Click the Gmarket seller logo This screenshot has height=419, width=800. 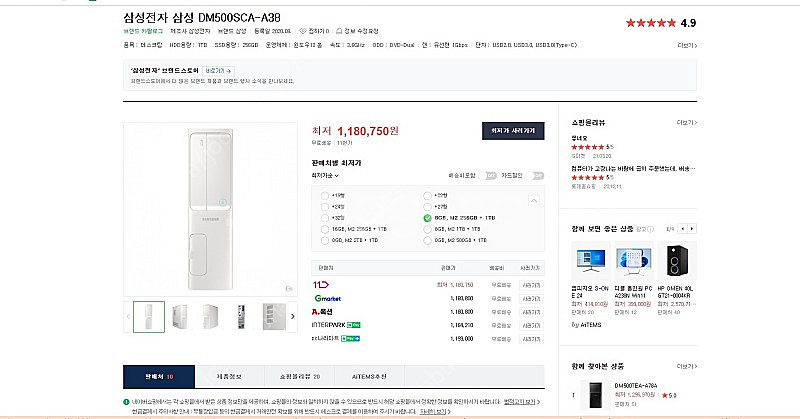[x=326, y=298]
